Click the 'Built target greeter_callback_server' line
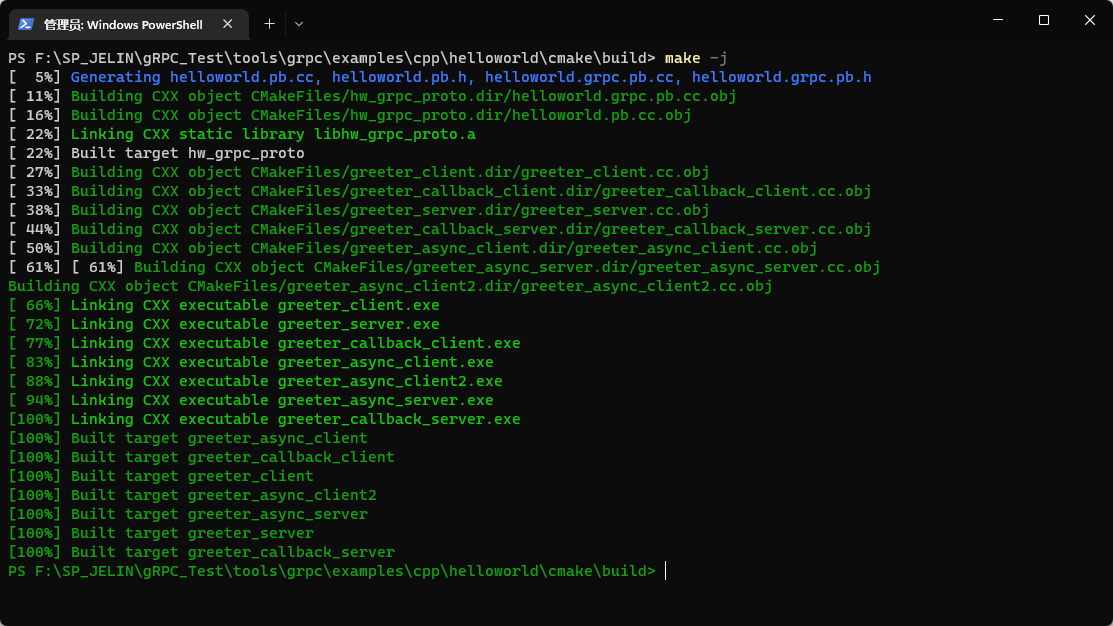The image size is (1113, 626). coord(232,552)
